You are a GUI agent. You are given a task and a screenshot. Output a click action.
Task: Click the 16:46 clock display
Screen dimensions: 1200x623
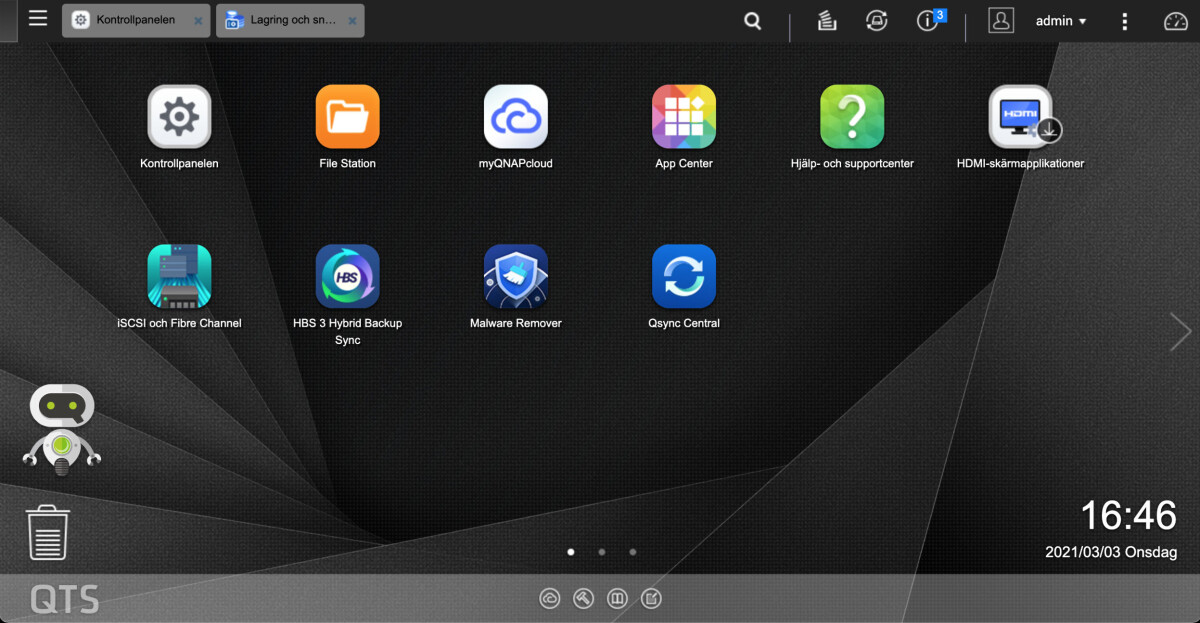[x=1128, y=516]
